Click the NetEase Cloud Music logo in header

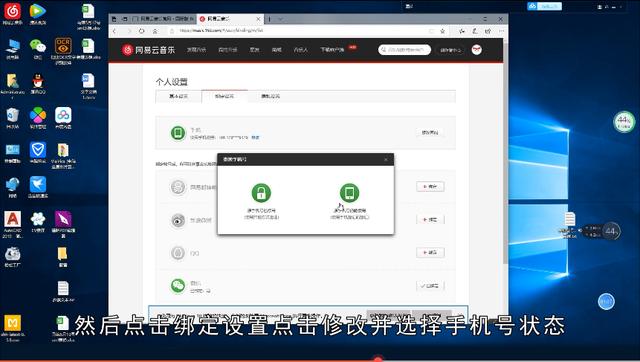coord(149,50)
